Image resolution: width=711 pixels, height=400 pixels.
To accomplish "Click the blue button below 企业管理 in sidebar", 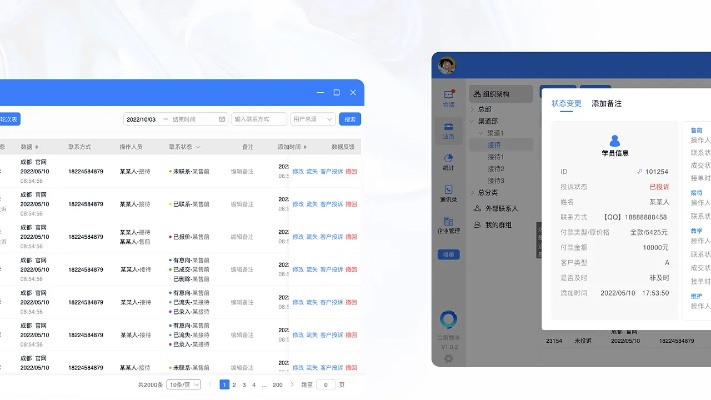I will click(x=448, y=254).
